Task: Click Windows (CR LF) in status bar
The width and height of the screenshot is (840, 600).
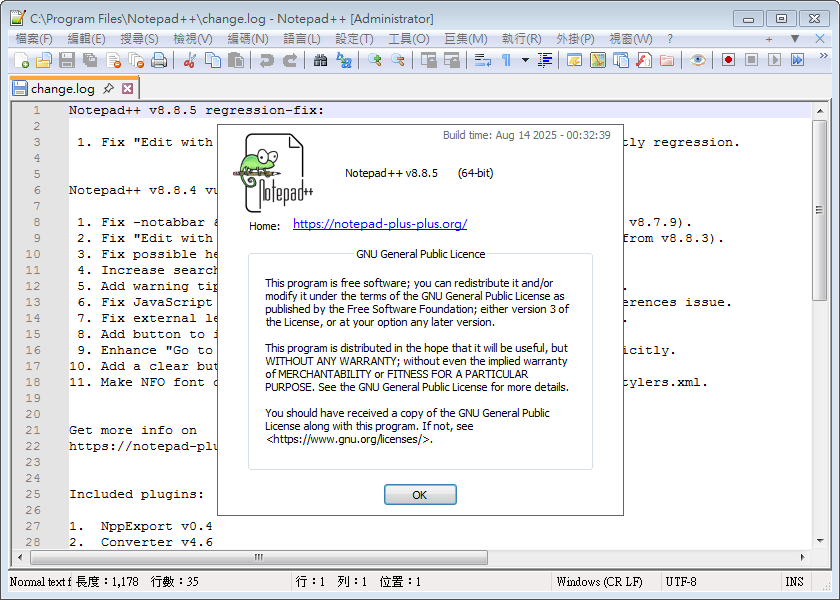Action: coord(599,582)
